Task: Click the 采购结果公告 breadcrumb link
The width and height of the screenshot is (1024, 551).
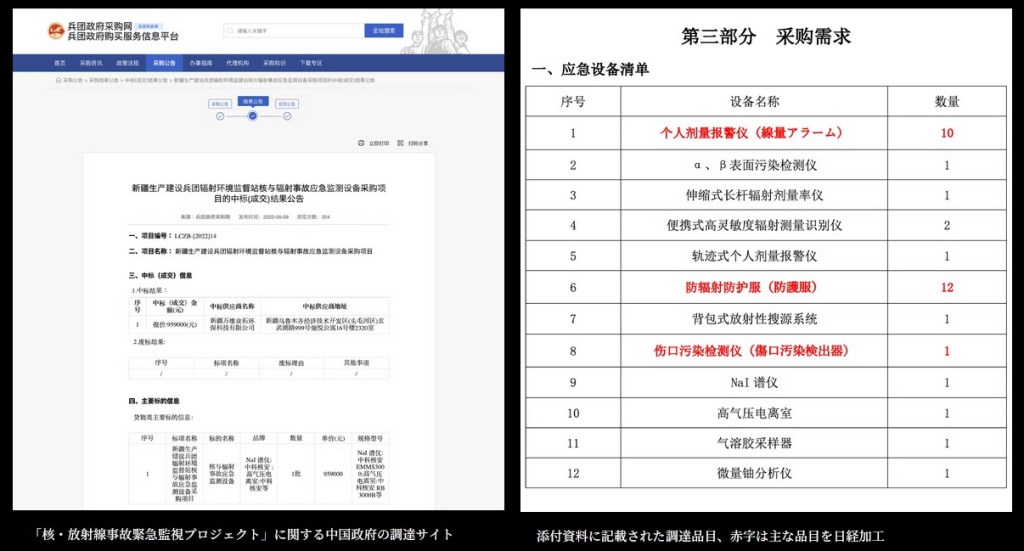Action: (x=104, y=79)
